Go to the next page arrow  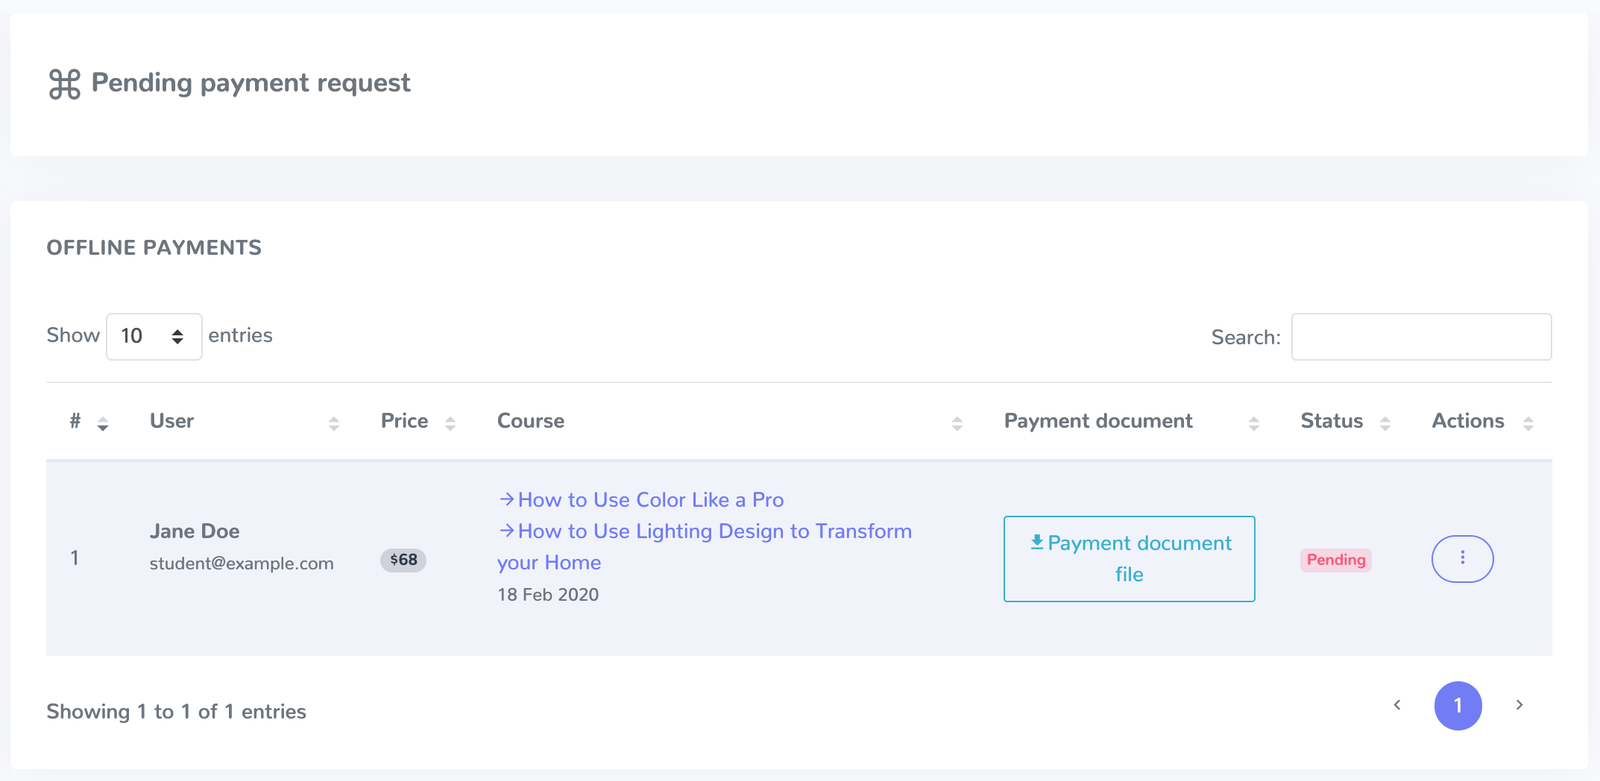tap(1519, 706)
